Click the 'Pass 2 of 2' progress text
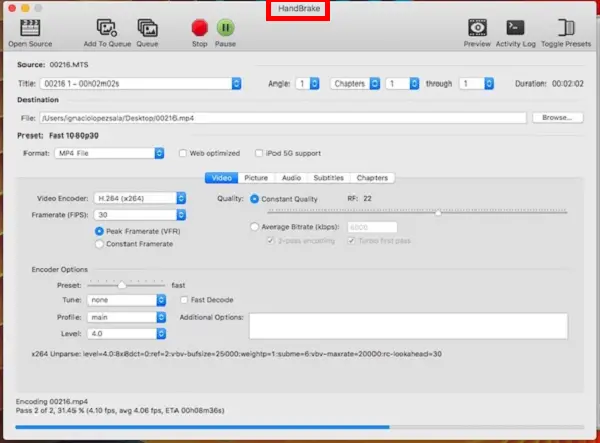This screenshot has height=443, width=600. click(120, 410)
